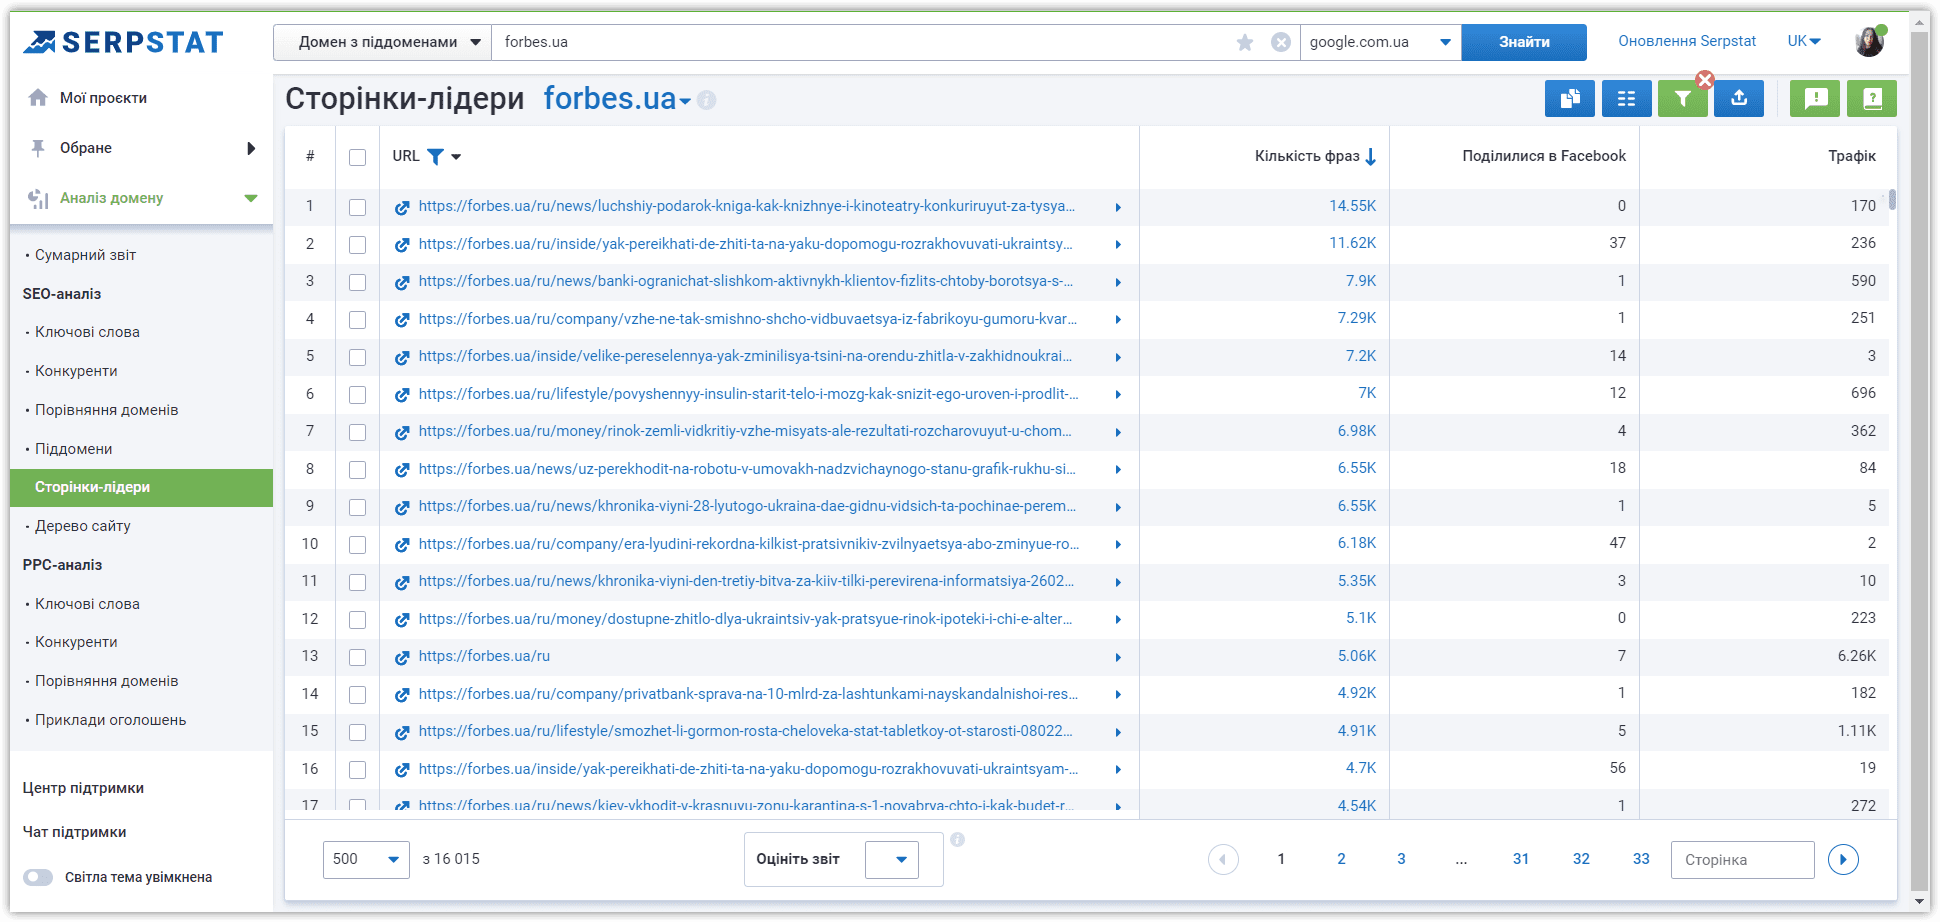The width and height of the screenshot is (1940, 922).
Task: Expand row 3 URL details arrow
Action: [x=1118, y=282]
